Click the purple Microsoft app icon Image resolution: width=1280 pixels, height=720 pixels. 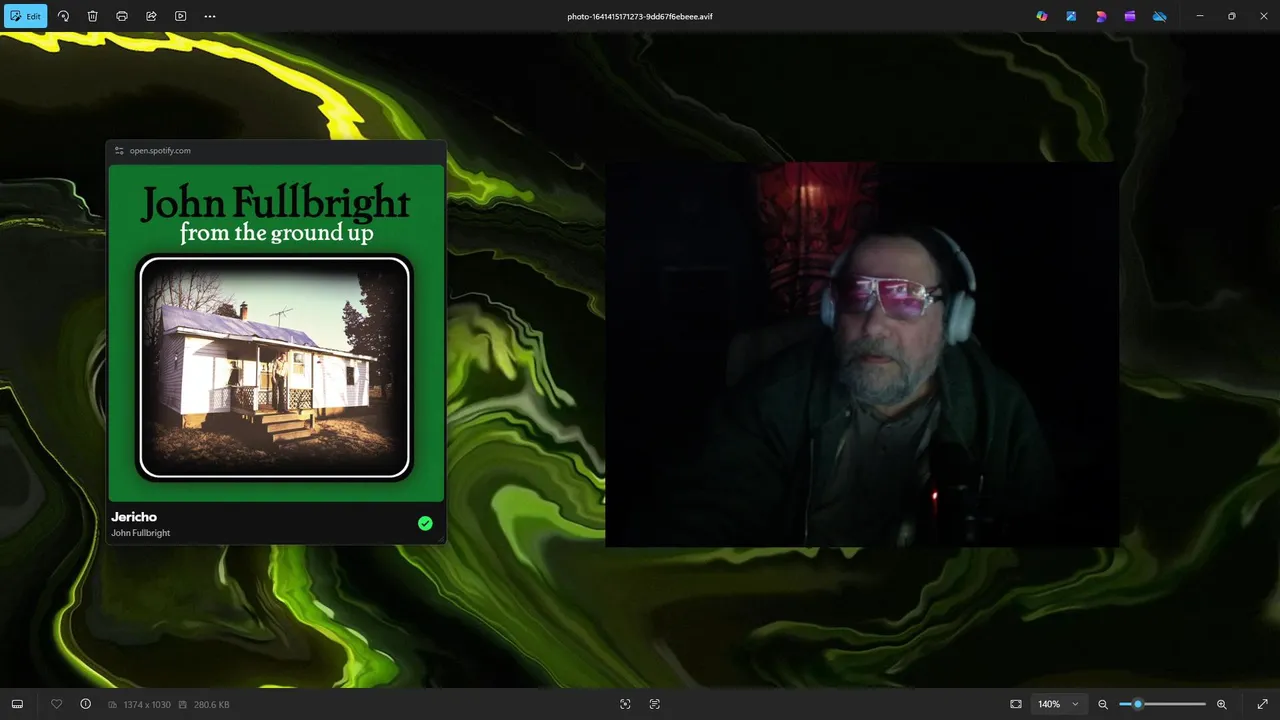1130,16
